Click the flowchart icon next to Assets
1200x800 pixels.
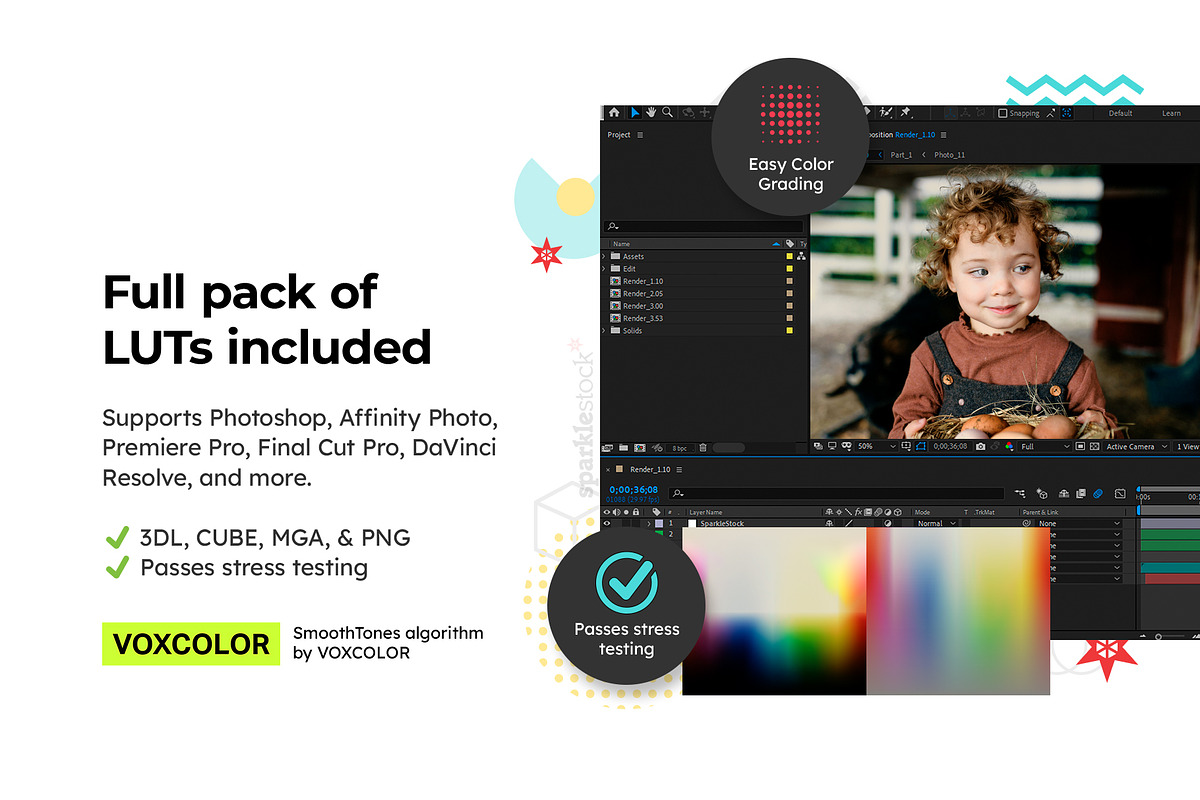pyautogui.click(x=801, y=257)
